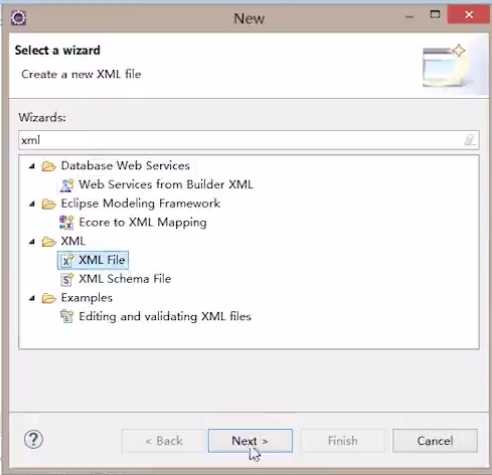Click the Ecore to XML Mapping icon

66,222
